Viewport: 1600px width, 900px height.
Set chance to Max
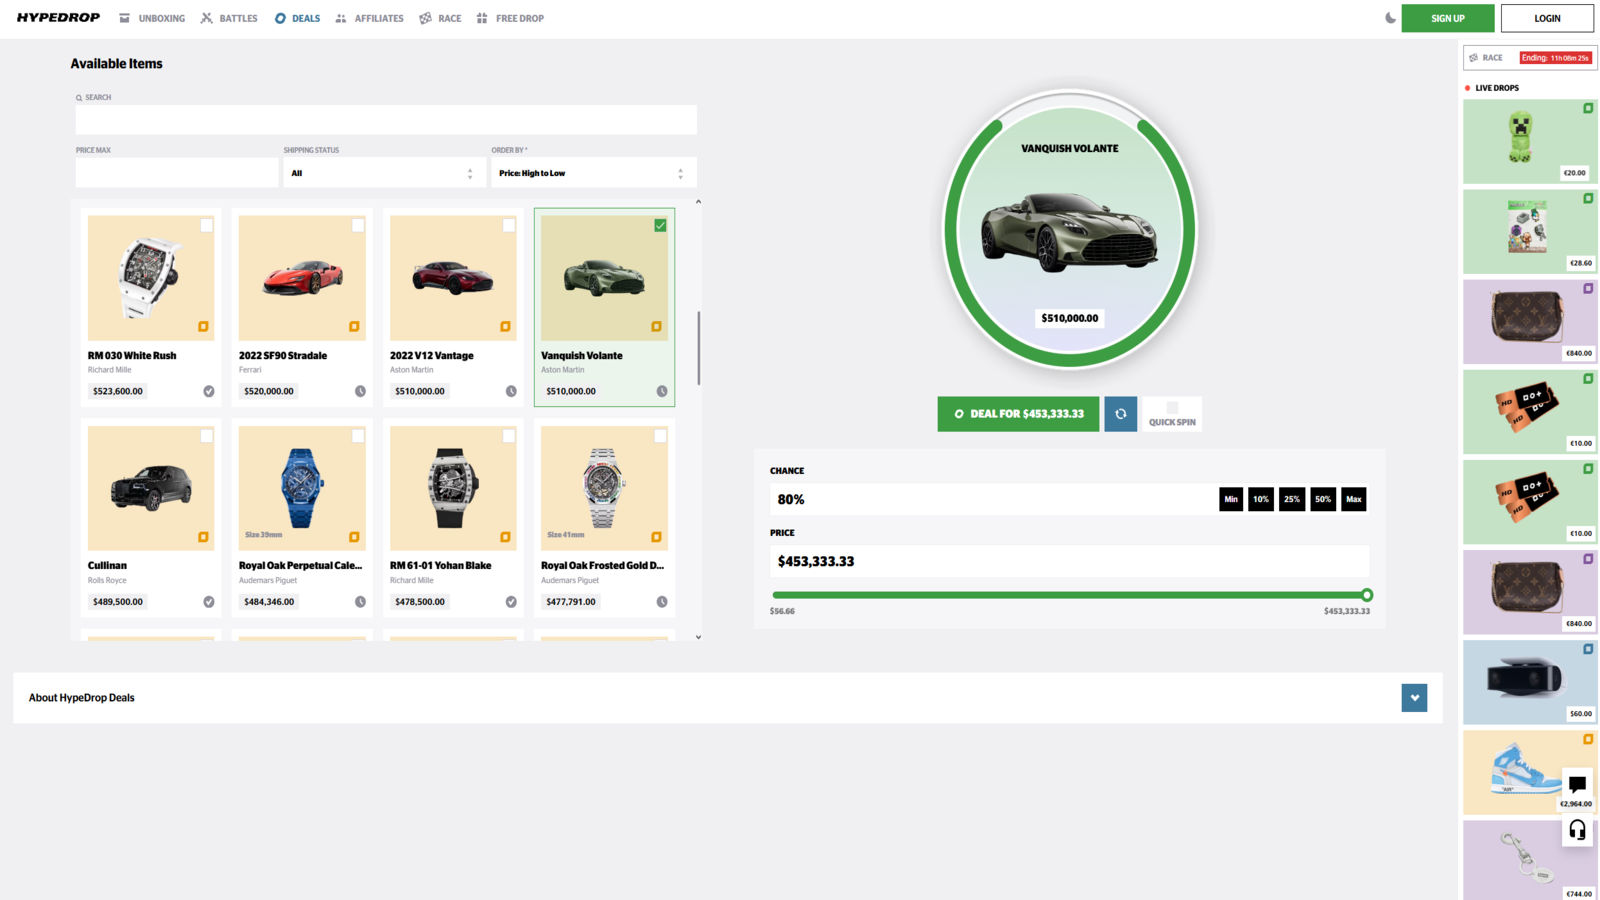coord(1353,499)
